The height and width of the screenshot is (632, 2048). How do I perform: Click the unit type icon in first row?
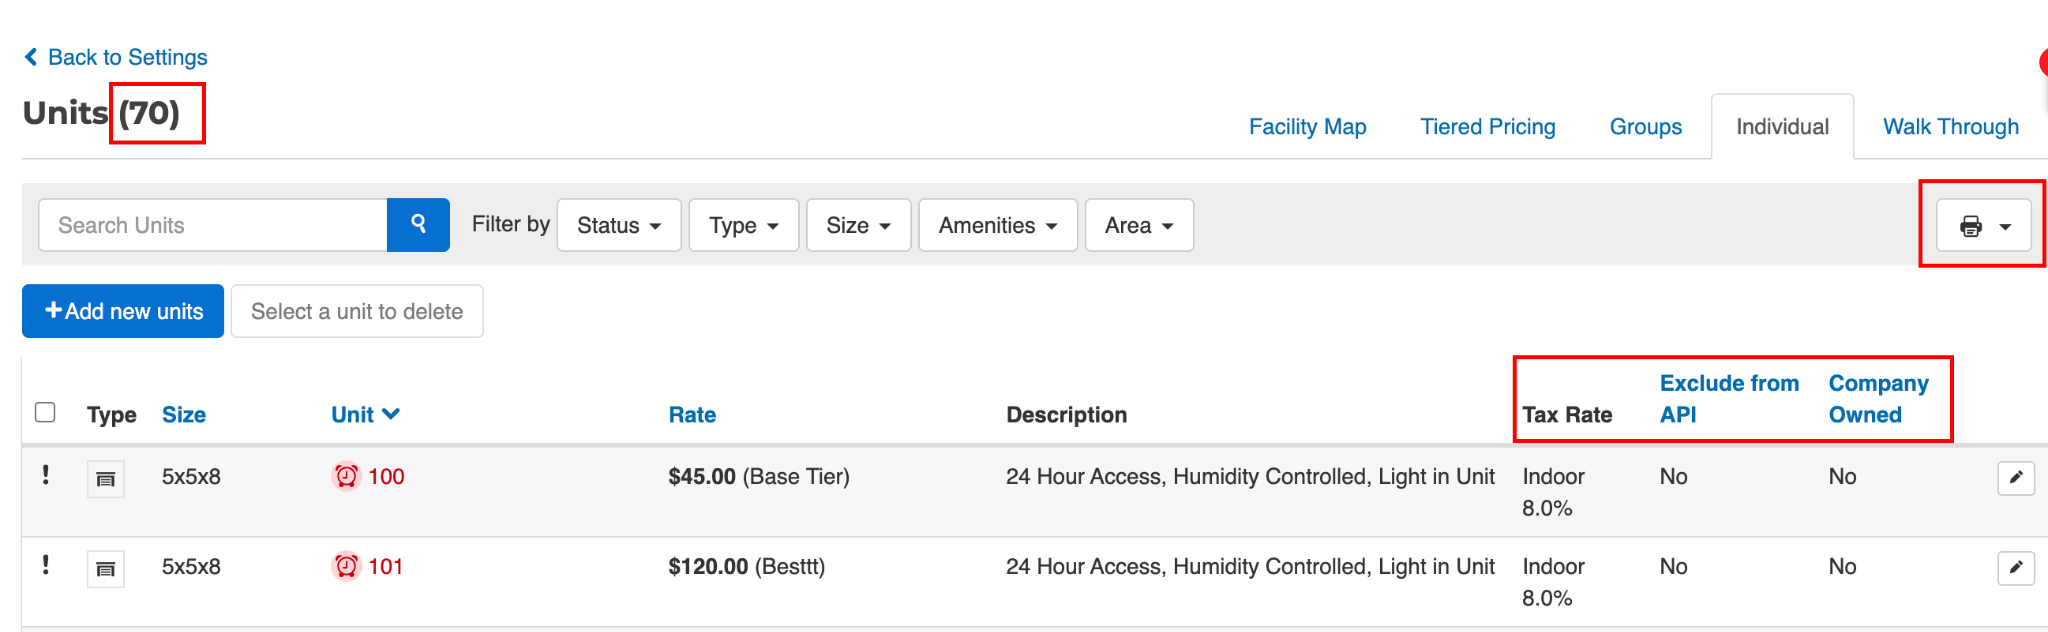[x=105, y=480]
